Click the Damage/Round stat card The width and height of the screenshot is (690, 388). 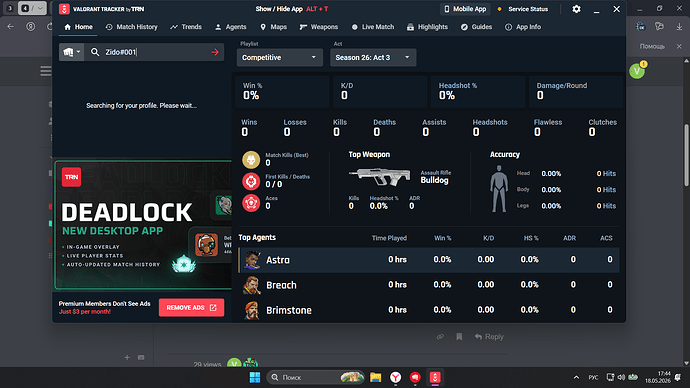[x=576, y=92]
